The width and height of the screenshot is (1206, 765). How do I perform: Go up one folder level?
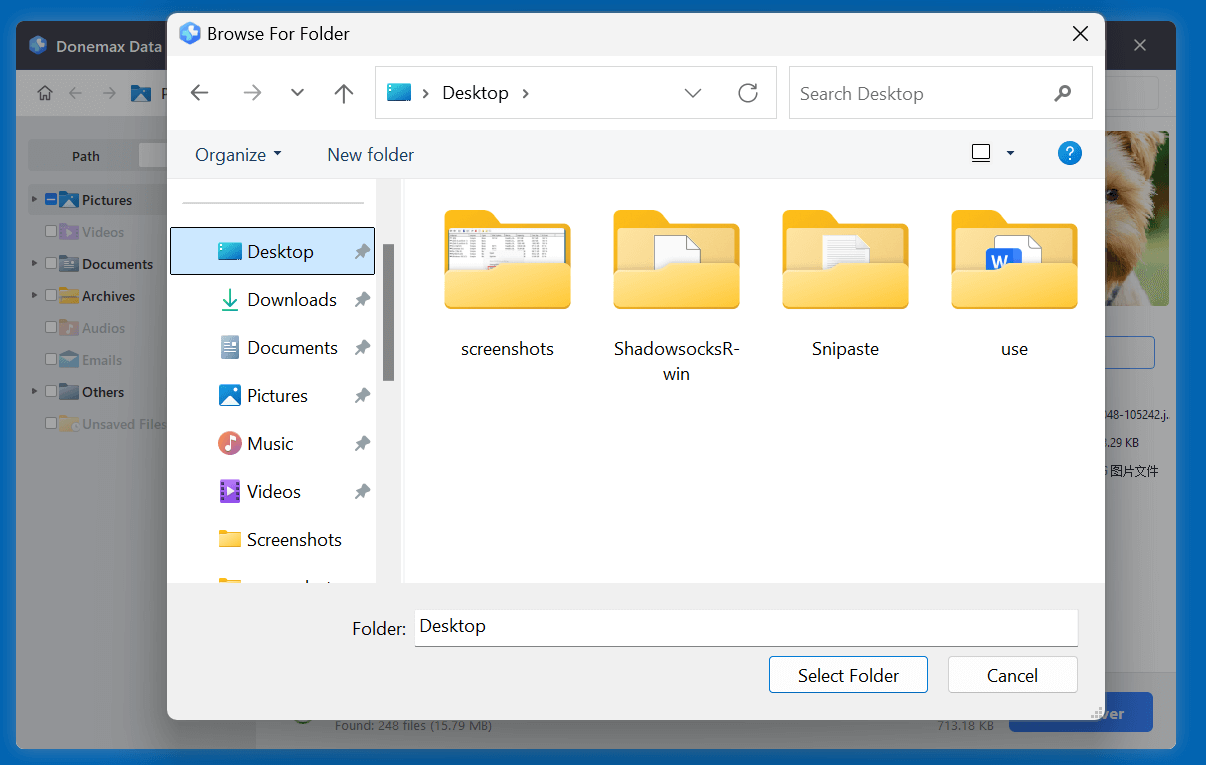tap(344, 93)
